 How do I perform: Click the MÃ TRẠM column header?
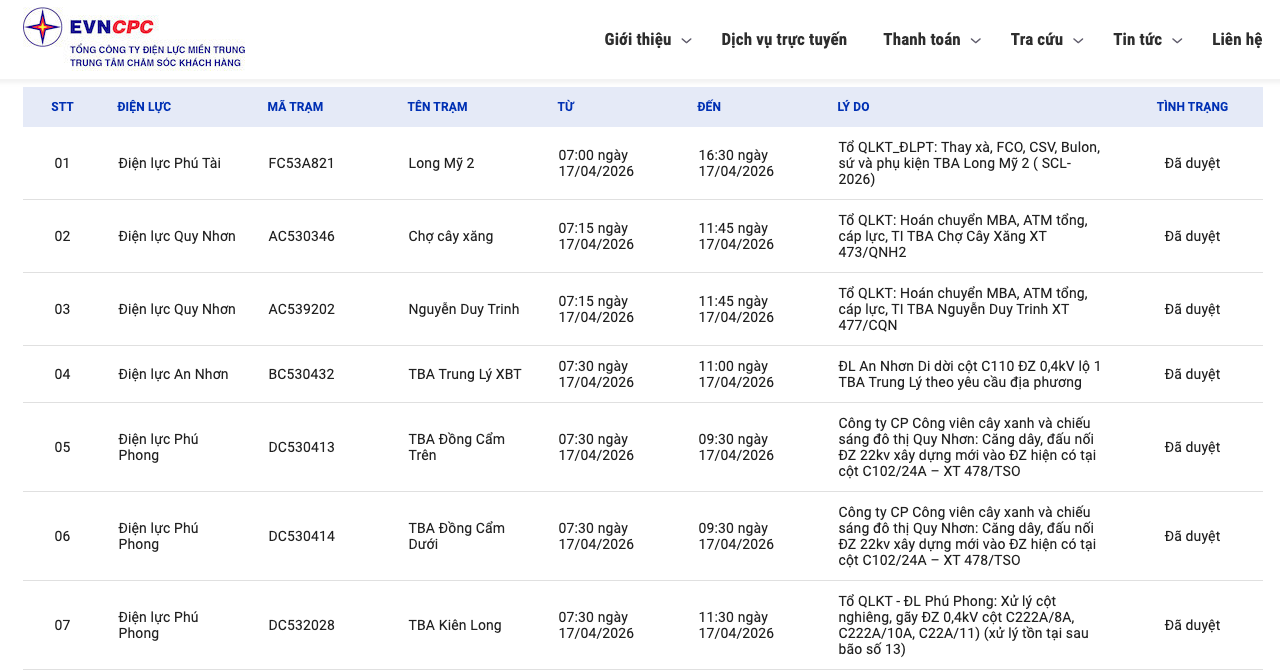[x=295, y=107]
